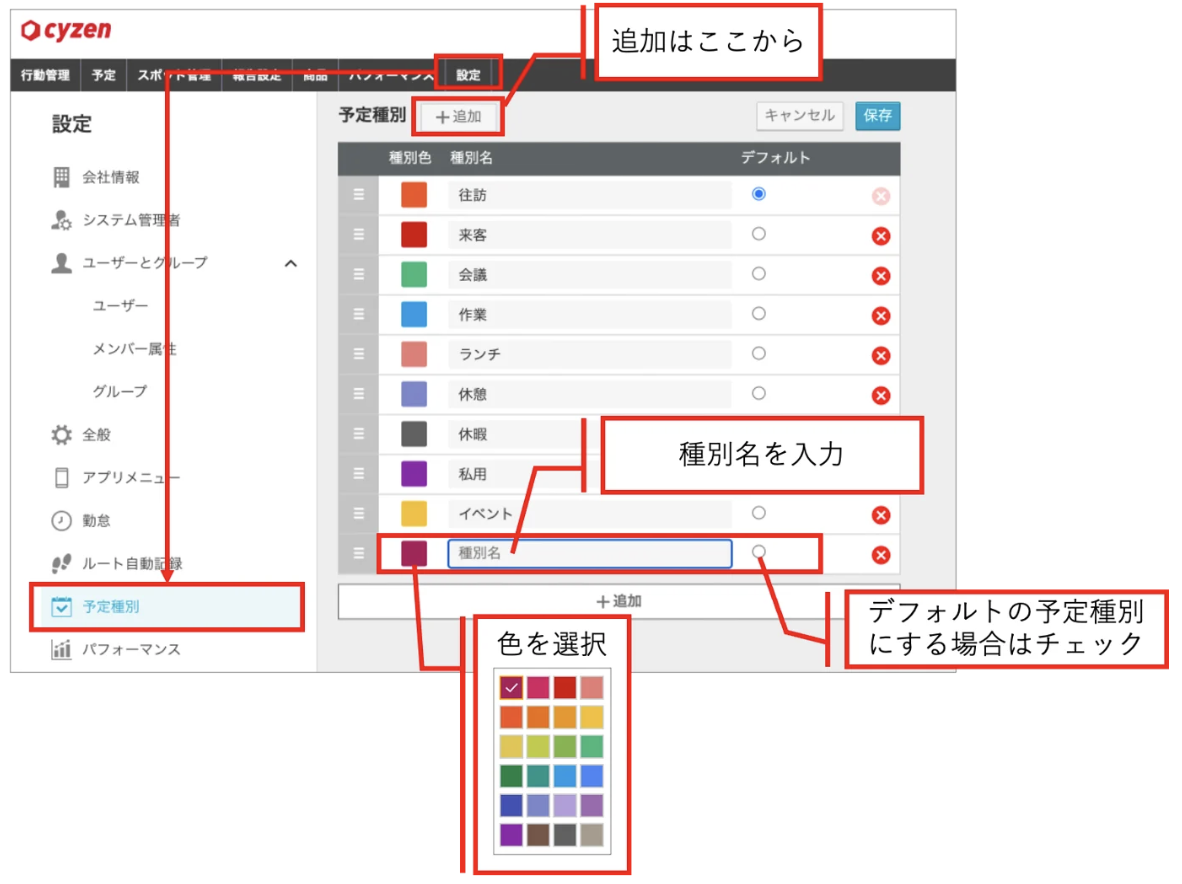The image size is (1182, 884).
Task: Open color picker for 会議 green swatch
Action: tap(414, 275)
